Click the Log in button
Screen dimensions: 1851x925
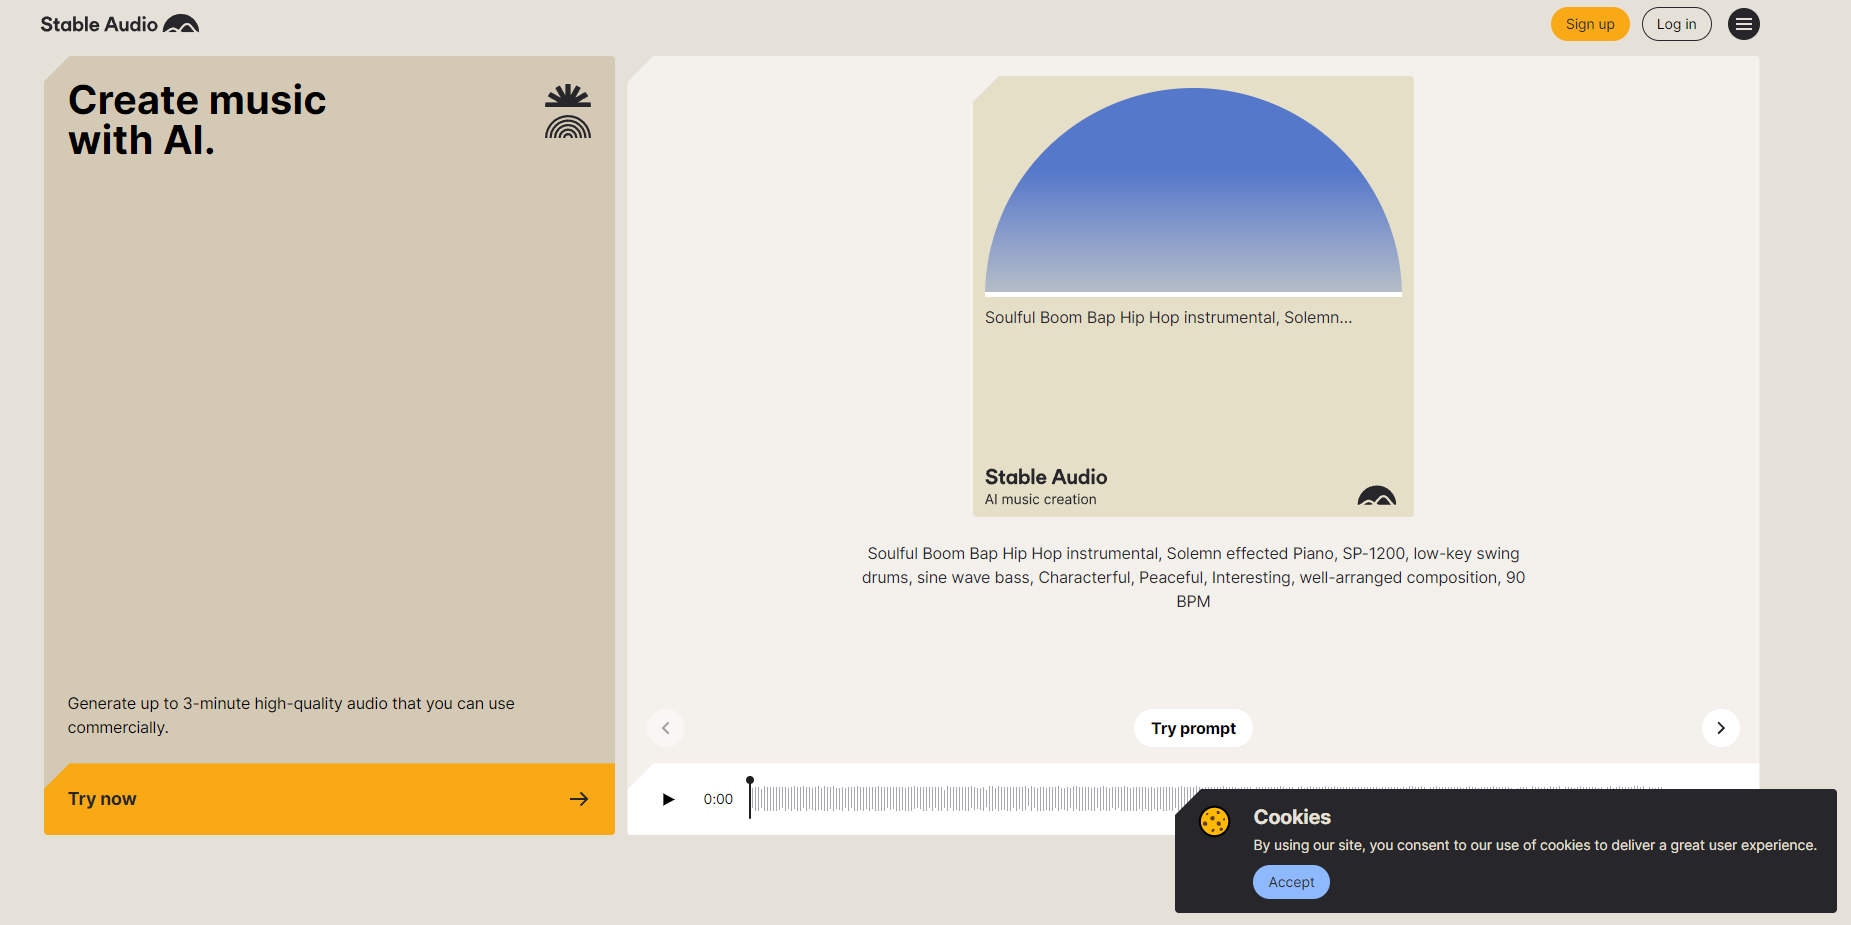pyautogui.click(x=1676, y=24)
